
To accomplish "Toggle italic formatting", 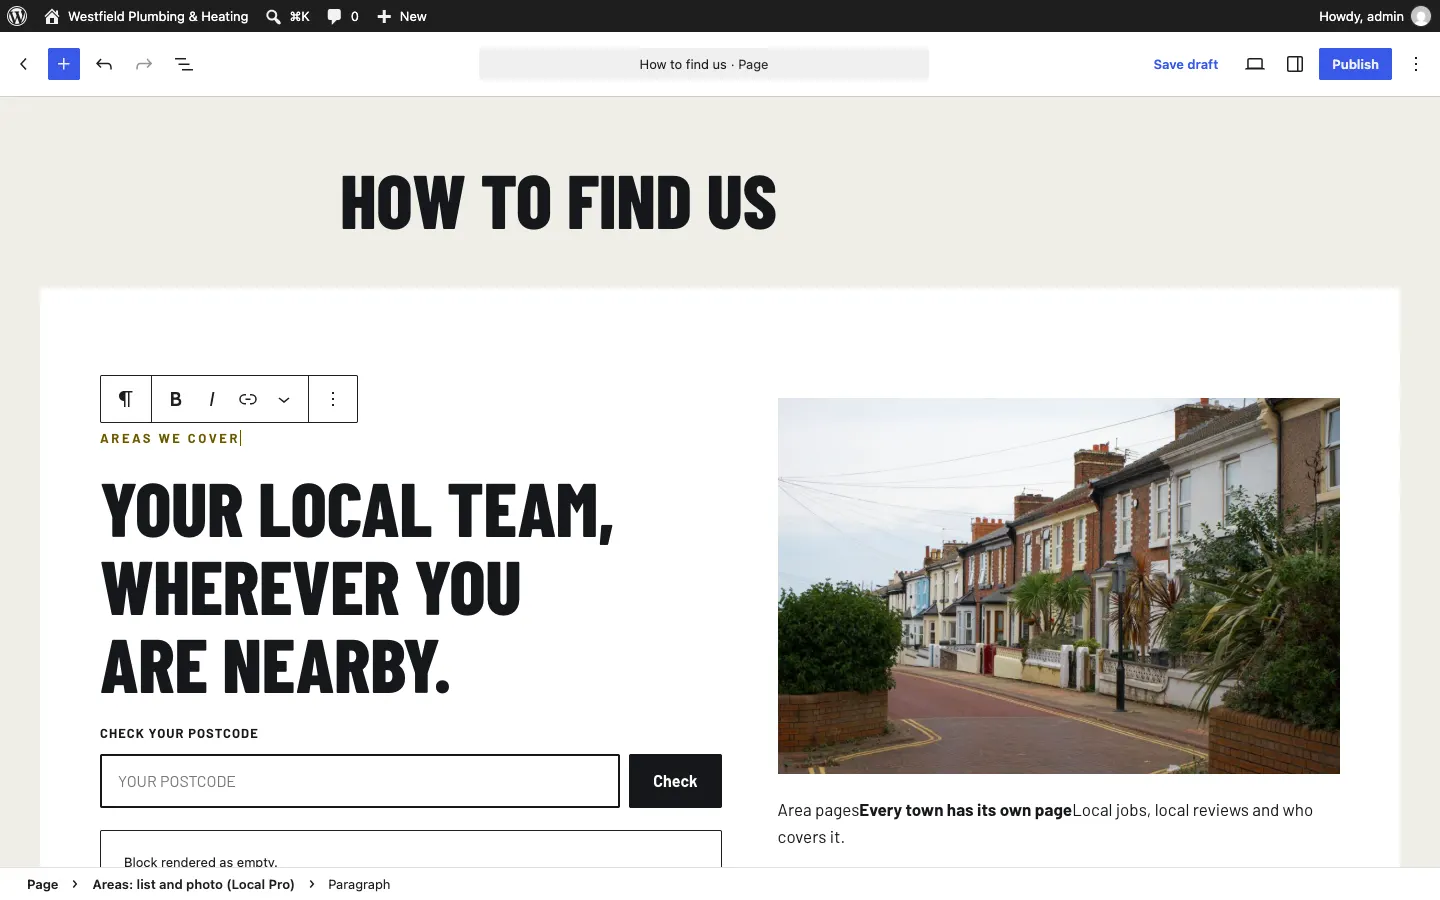I will point(212,399).
